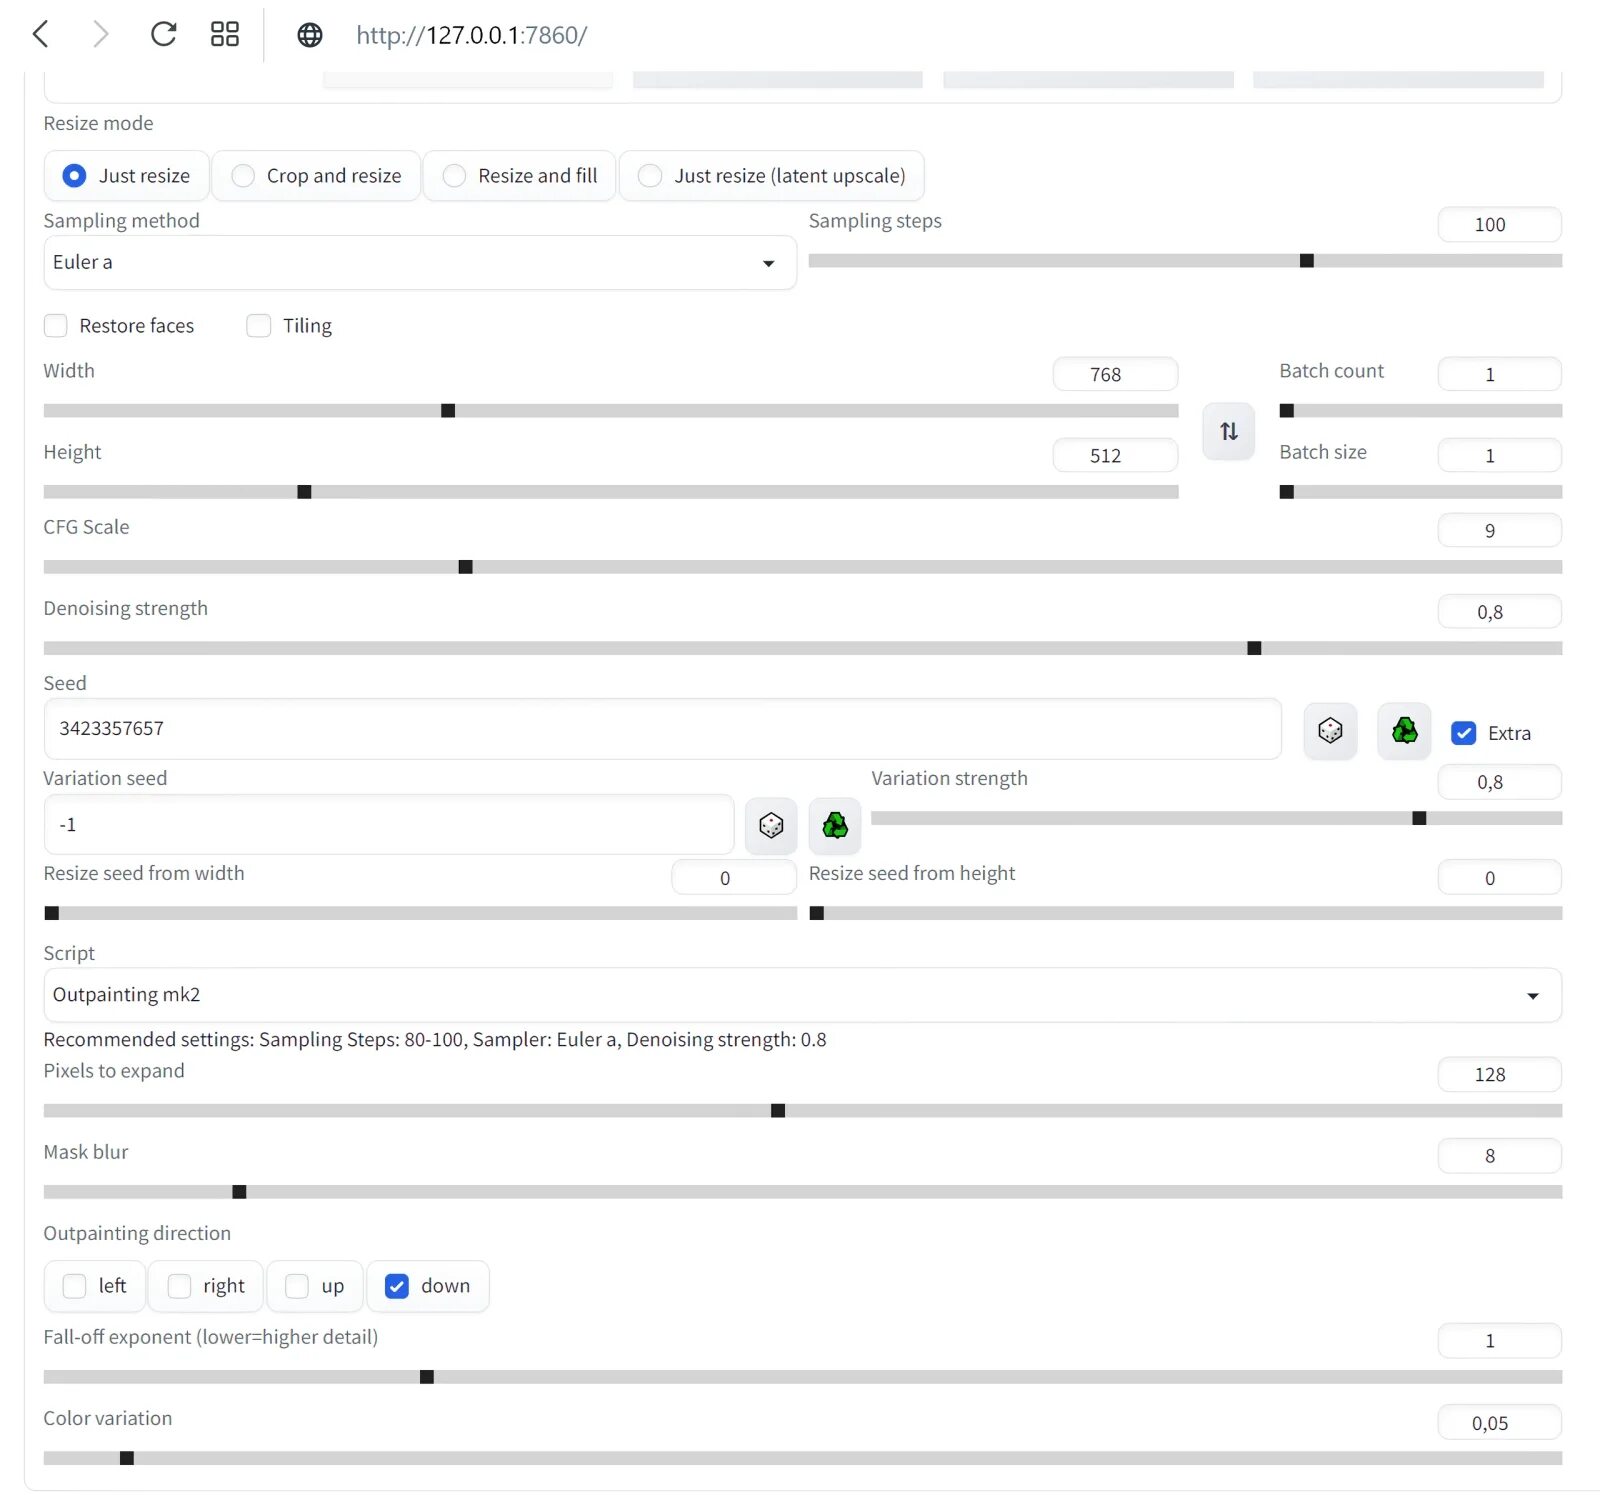This screenshot has height=1495, width=1600.
Task: Click the Seed input field
Action: (x=662, y=729)
